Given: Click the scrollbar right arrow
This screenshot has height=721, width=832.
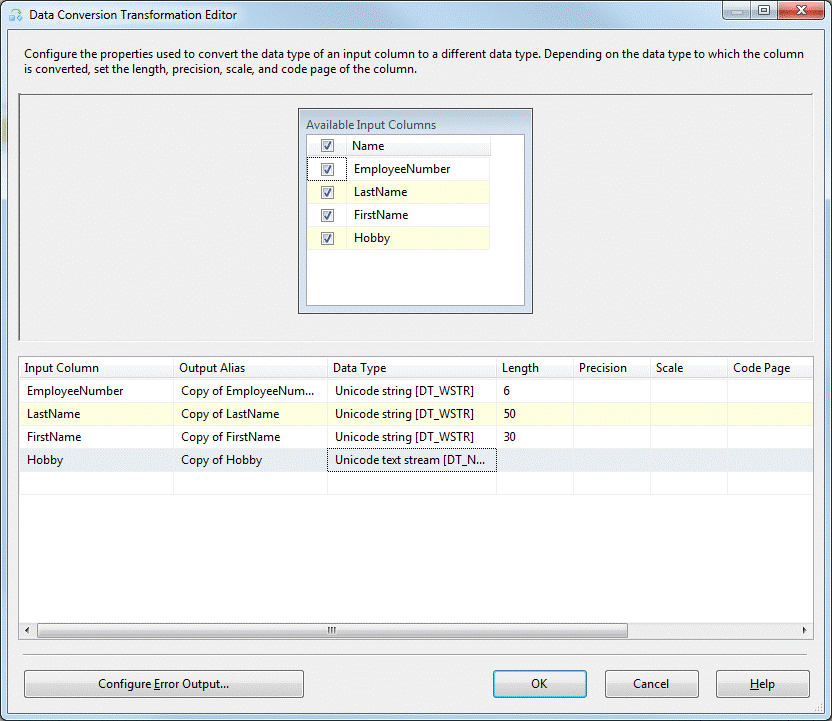Looking at the screenshot, I should coord(804,630).
